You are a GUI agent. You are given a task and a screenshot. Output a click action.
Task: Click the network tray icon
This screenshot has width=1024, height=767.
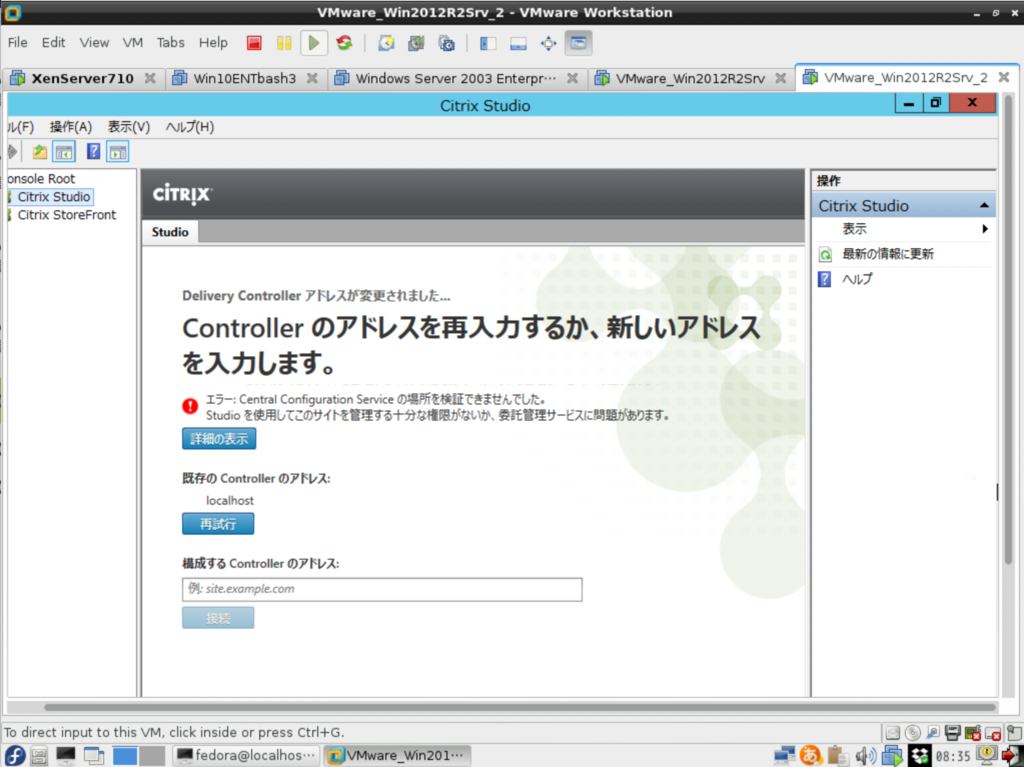click(x=784, y=755)
